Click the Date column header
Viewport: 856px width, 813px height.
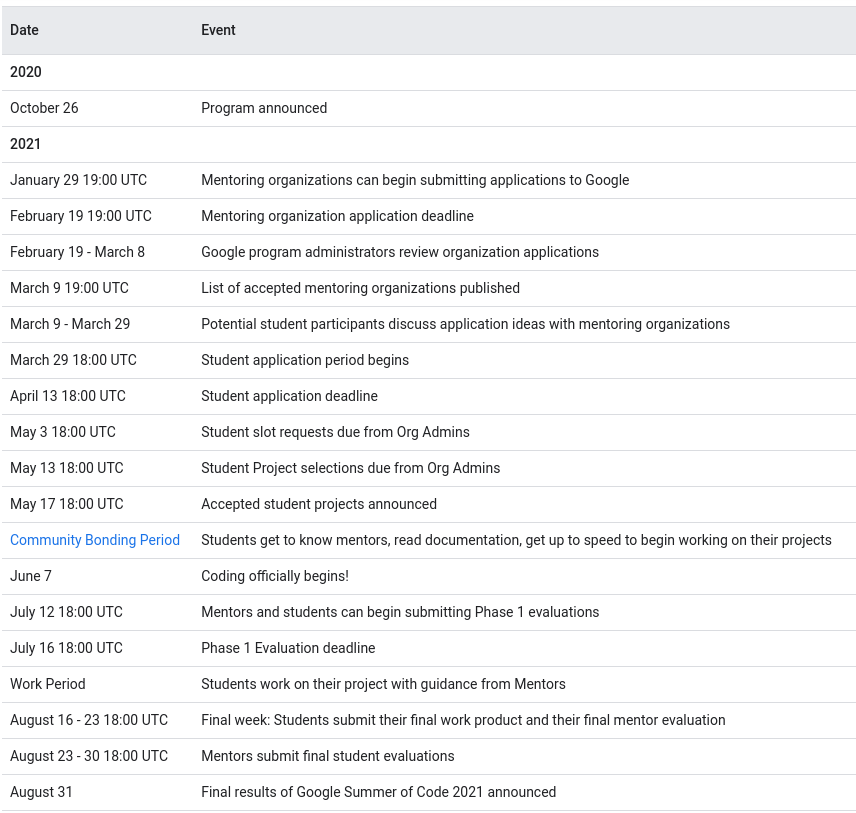[x=24, y=30]
